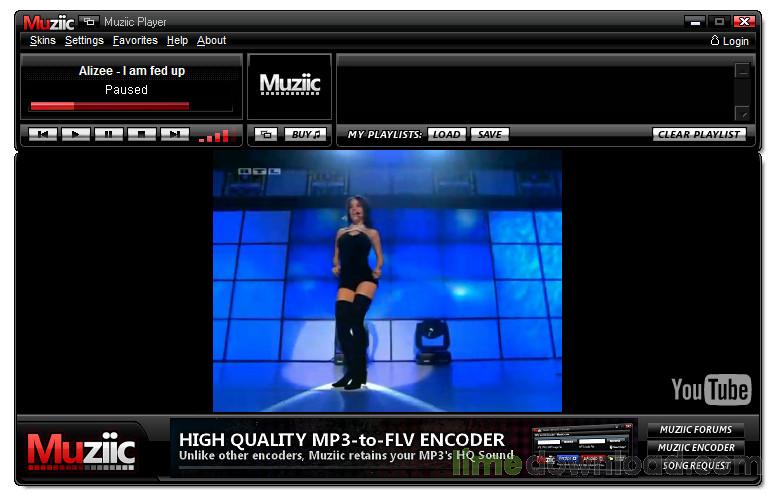Image resolution: width=770 pixels, height=494 pixels.
Task: Pause playback with the Pause button
Action: pos(108,134)
